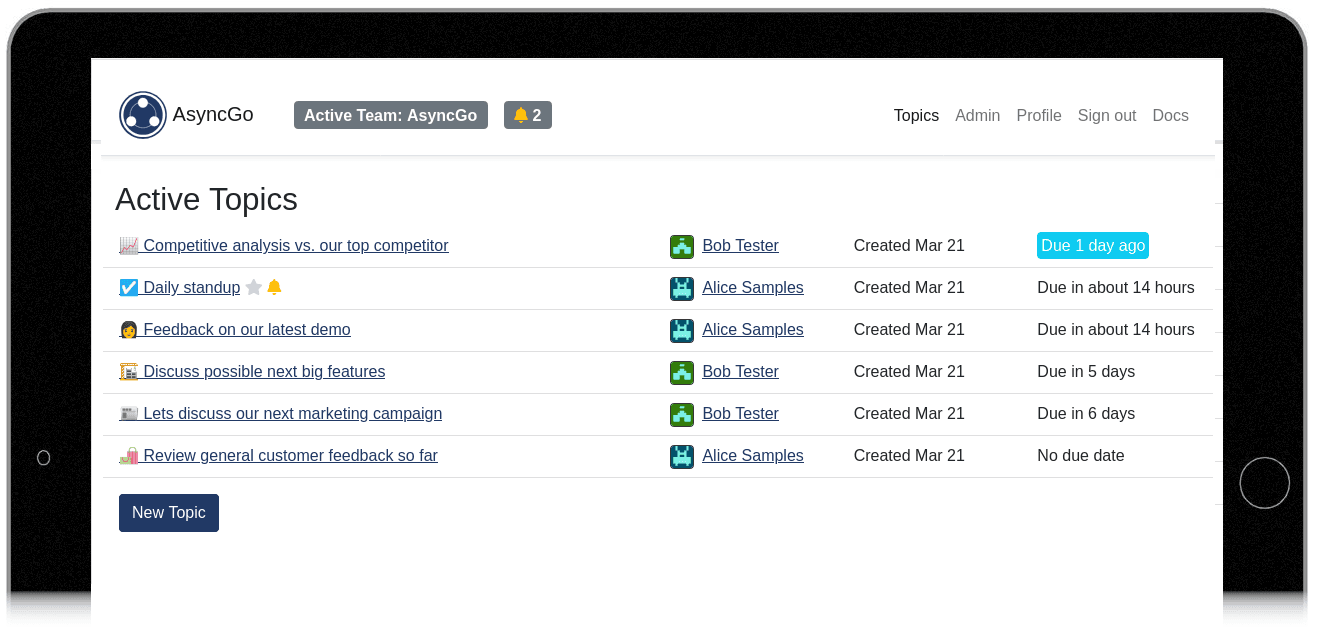Click the Due 1 day ago badge
Screen dimensions: 1317x627
(x=1092, y=246)
